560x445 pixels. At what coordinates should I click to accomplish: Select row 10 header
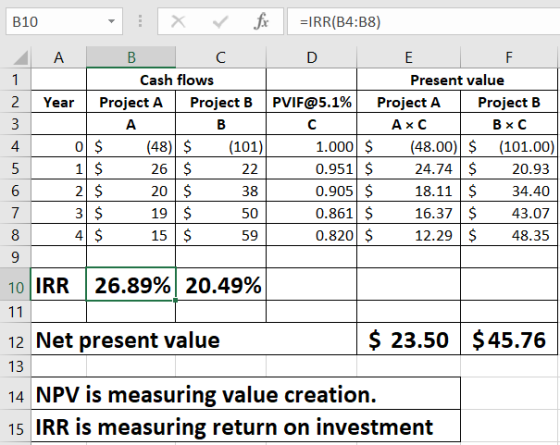(x=15, y=284)
